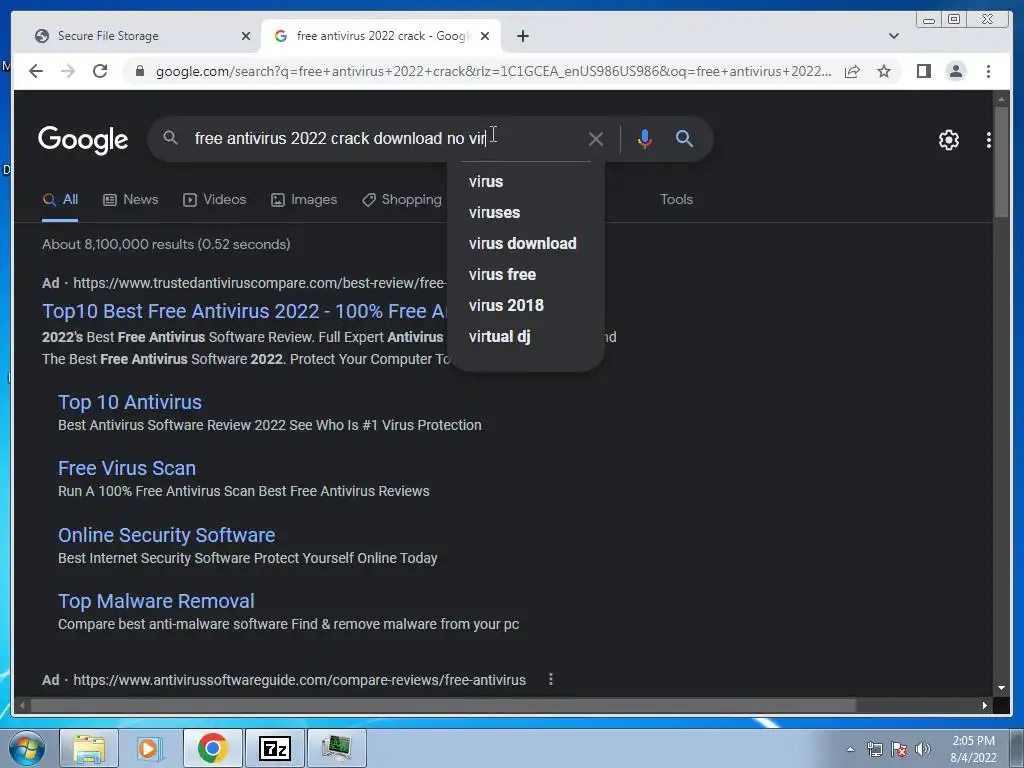This screenshot has width=1024, height=768.
Task: Click the vertical scrollbar down arrow
Action: pos(1001,688)
